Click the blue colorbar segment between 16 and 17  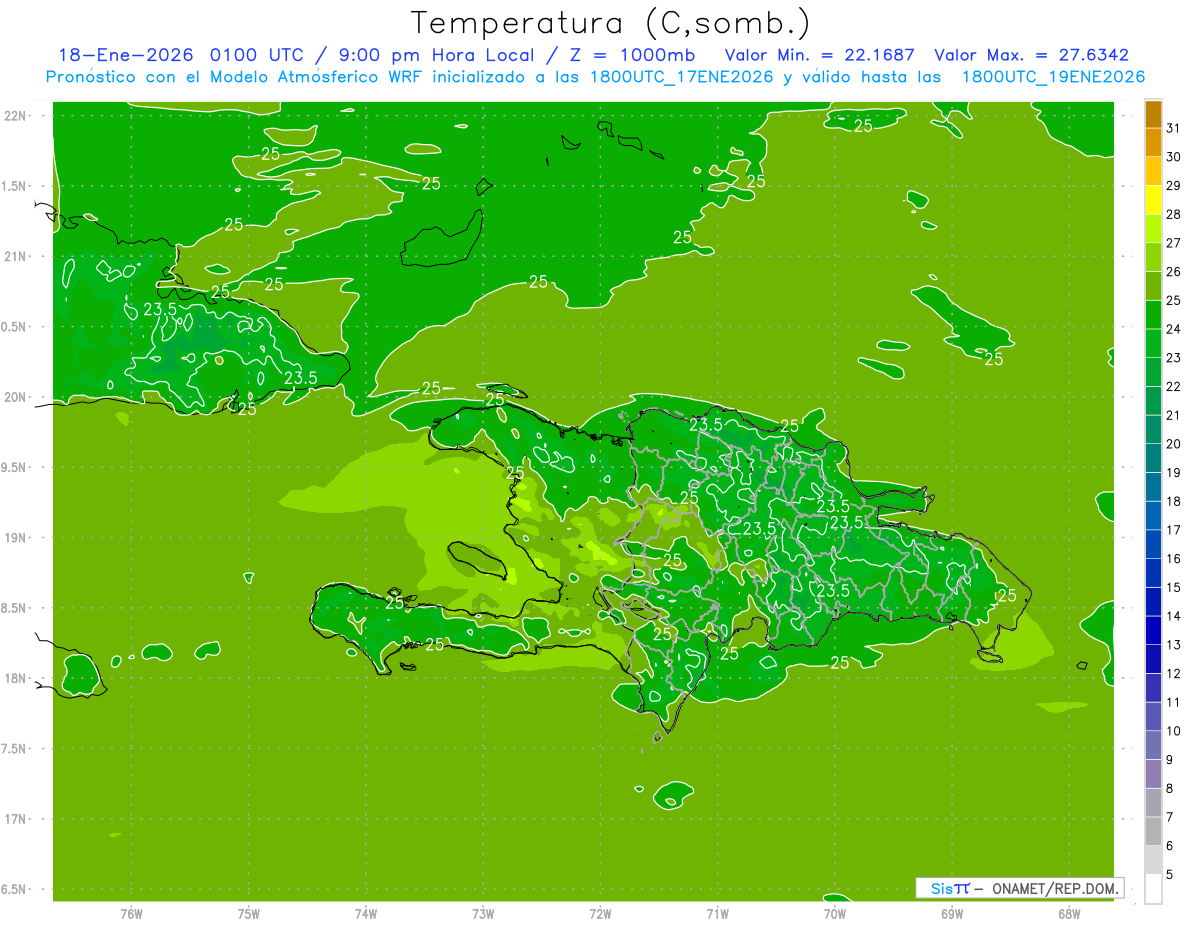point(1153,544)
